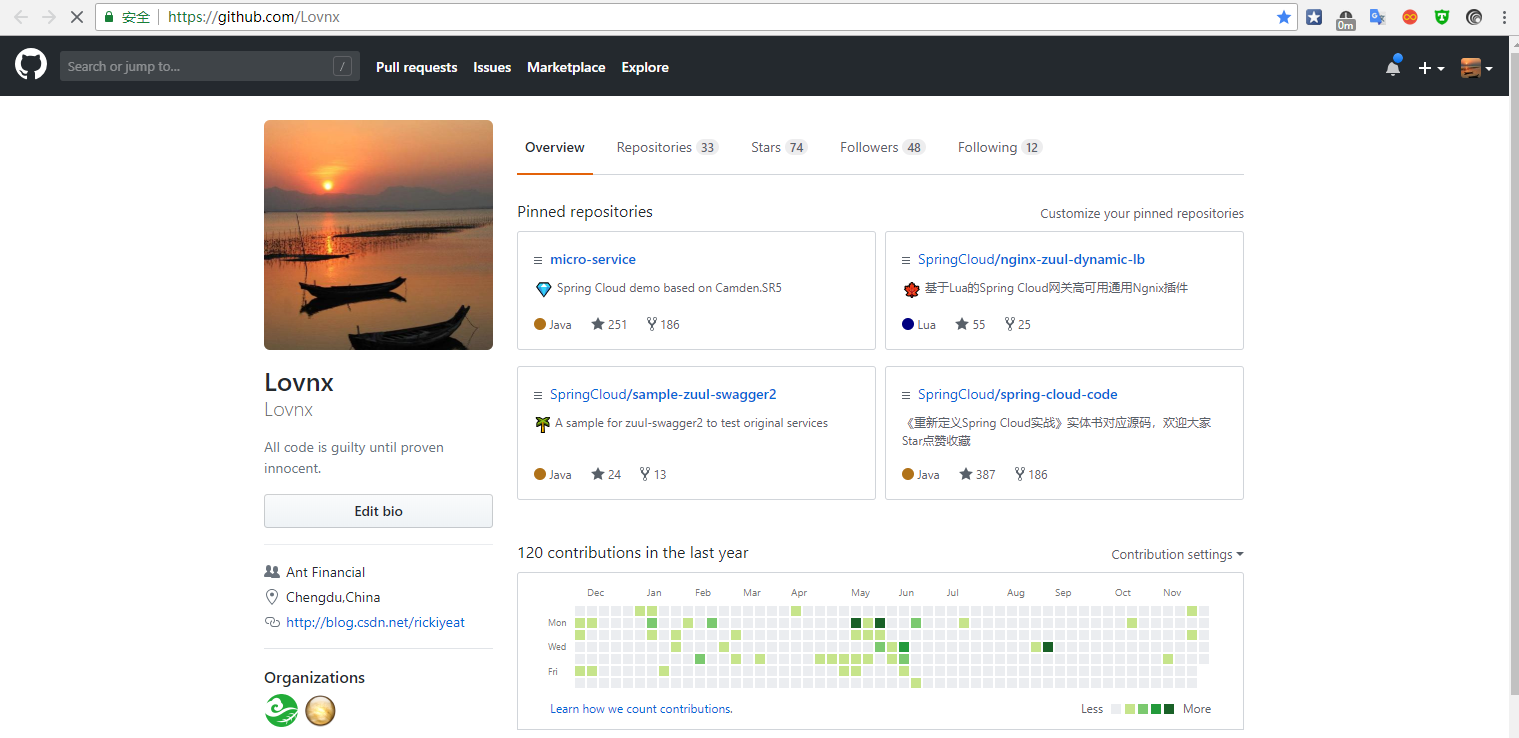Click the Chengdu,China location text
1519x738 pixels.
[x=333, y=597]
